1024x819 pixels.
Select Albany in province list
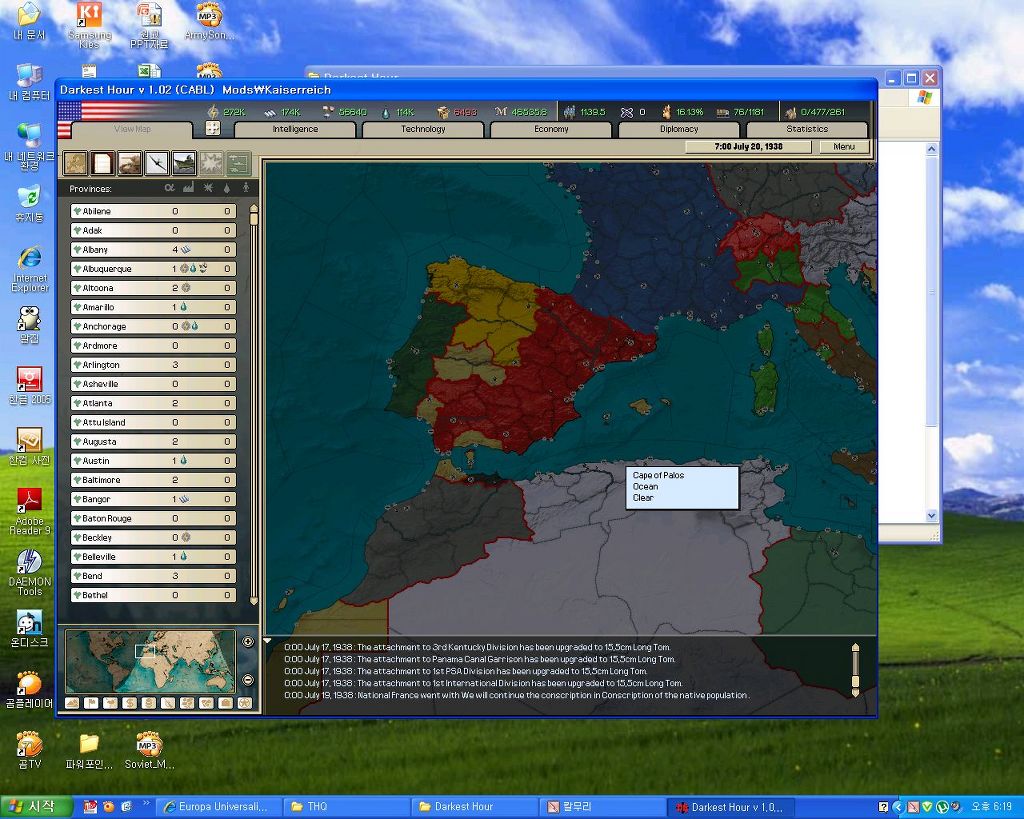coord(153,249)
